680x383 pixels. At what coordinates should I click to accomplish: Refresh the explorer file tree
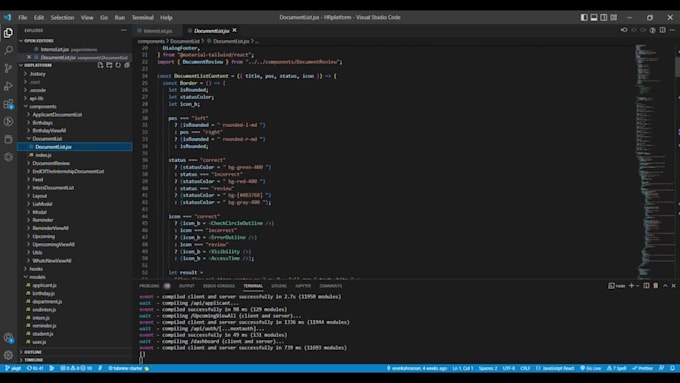pos(118,65)
